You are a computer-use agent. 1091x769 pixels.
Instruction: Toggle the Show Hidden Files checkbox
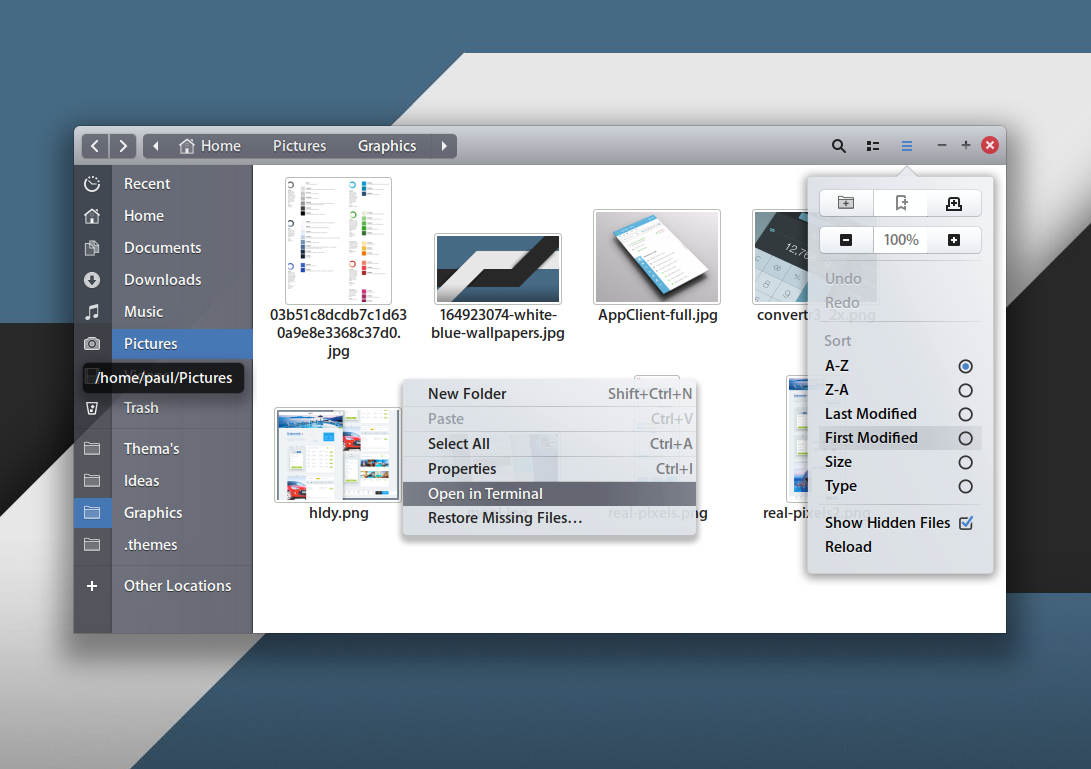[966, 523]
